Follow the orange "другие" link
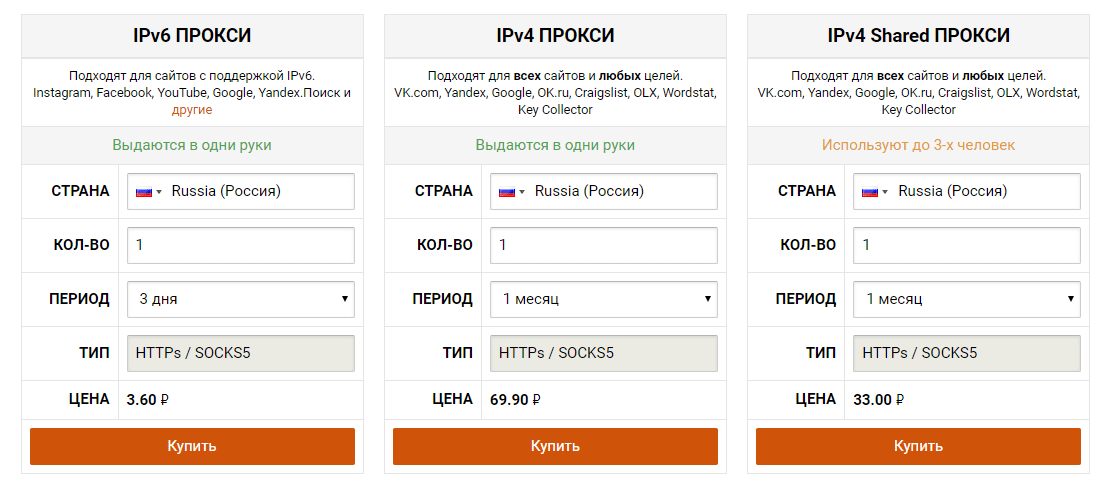Viewport: 1108px width, 484px height. [192, 110]
